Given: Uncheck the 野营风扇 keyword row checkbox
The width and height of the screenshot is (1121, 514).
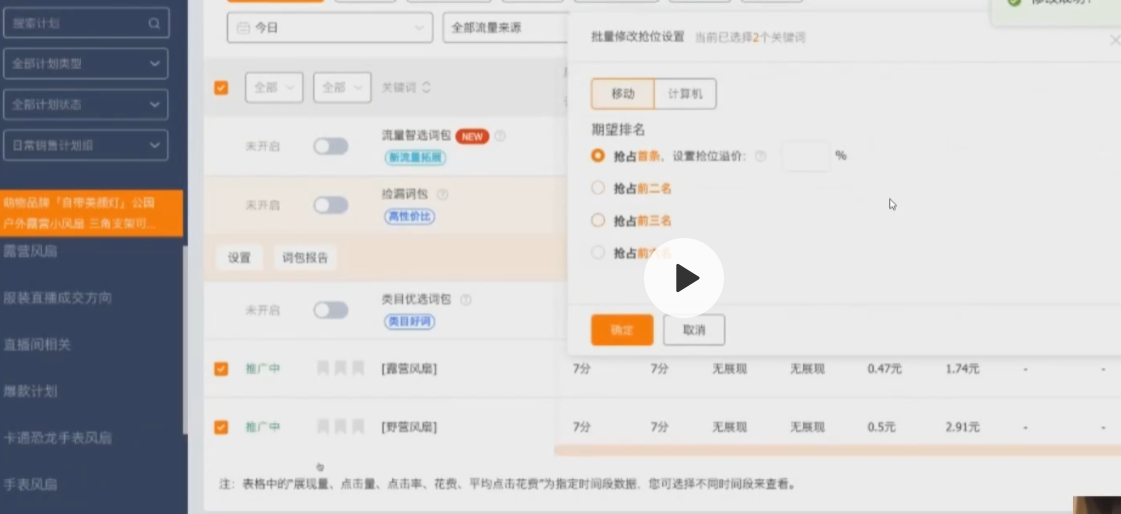Looking at the screenshot, I should click(221, 427).
